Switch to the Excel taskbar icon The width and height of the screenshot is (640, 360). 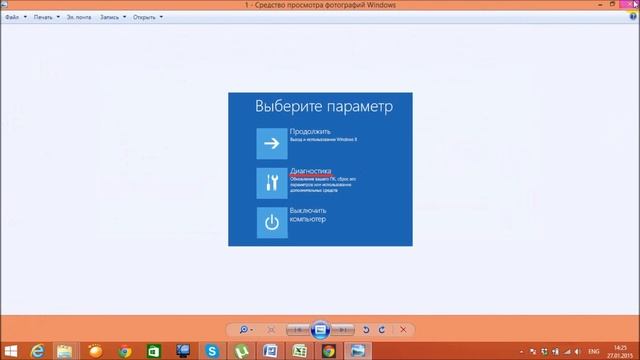click(x=300, y=351)
